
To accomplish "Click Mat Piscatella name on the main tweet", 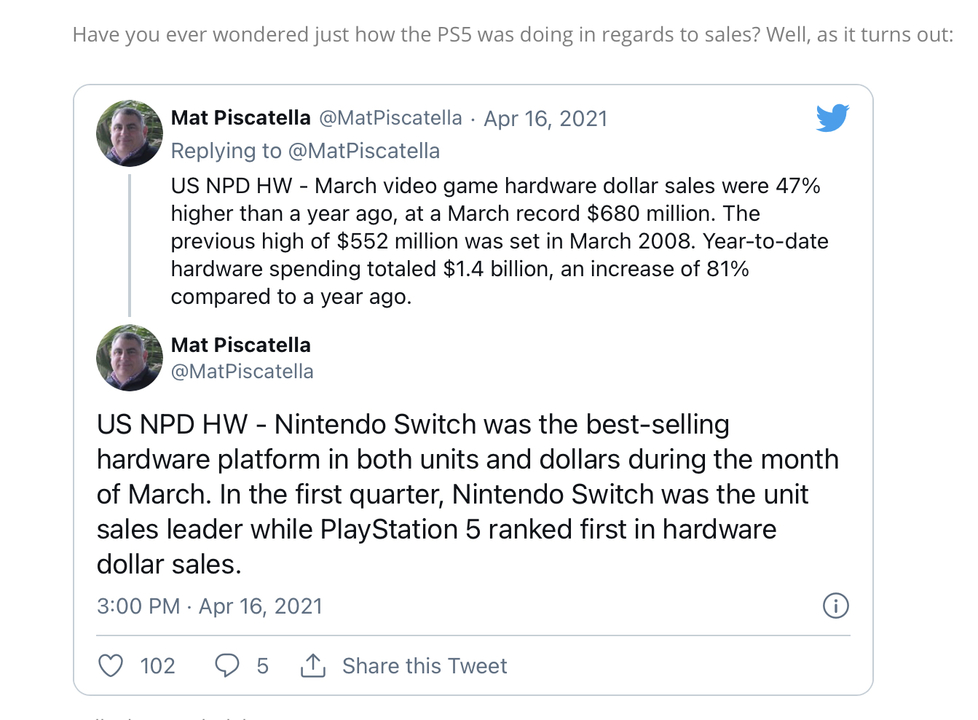I will 240,345.
